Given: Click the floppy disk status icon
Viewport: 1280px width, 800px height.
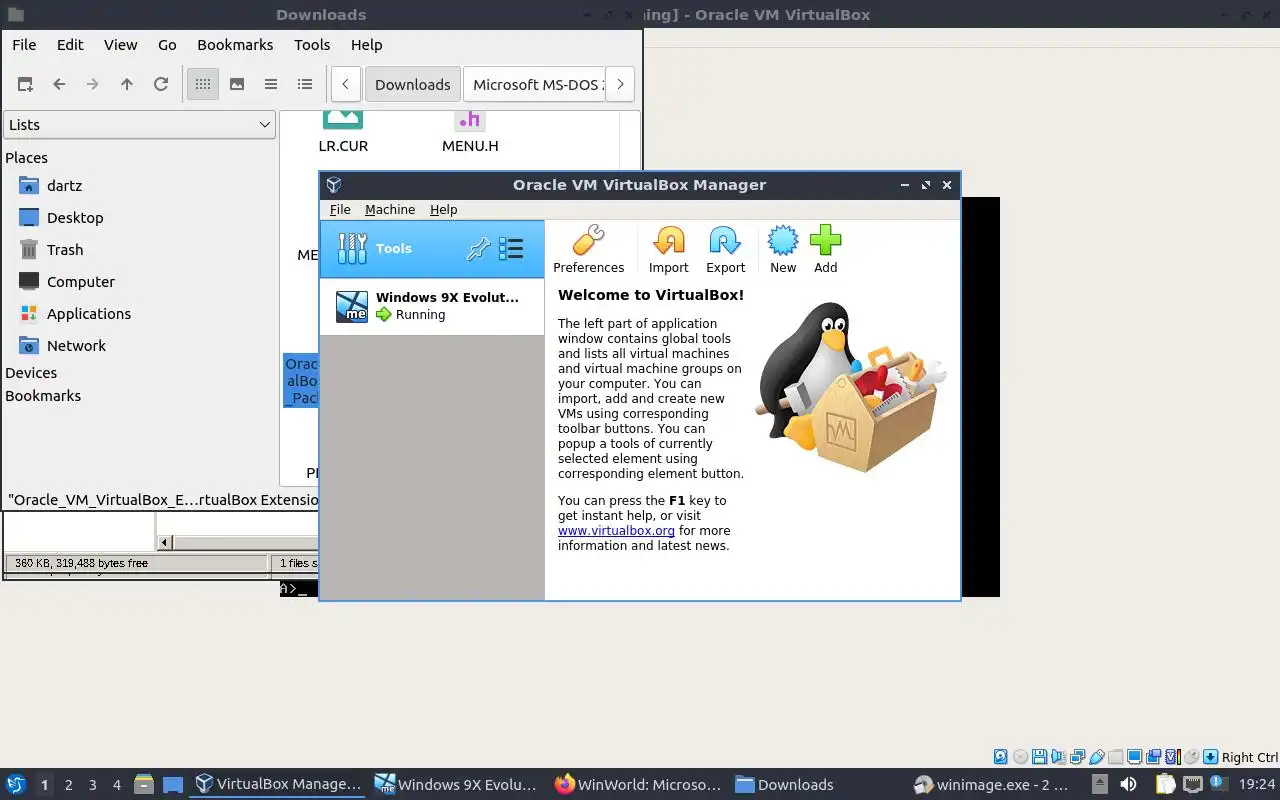Looking at the screenshot, I should tap(1039, 757).
